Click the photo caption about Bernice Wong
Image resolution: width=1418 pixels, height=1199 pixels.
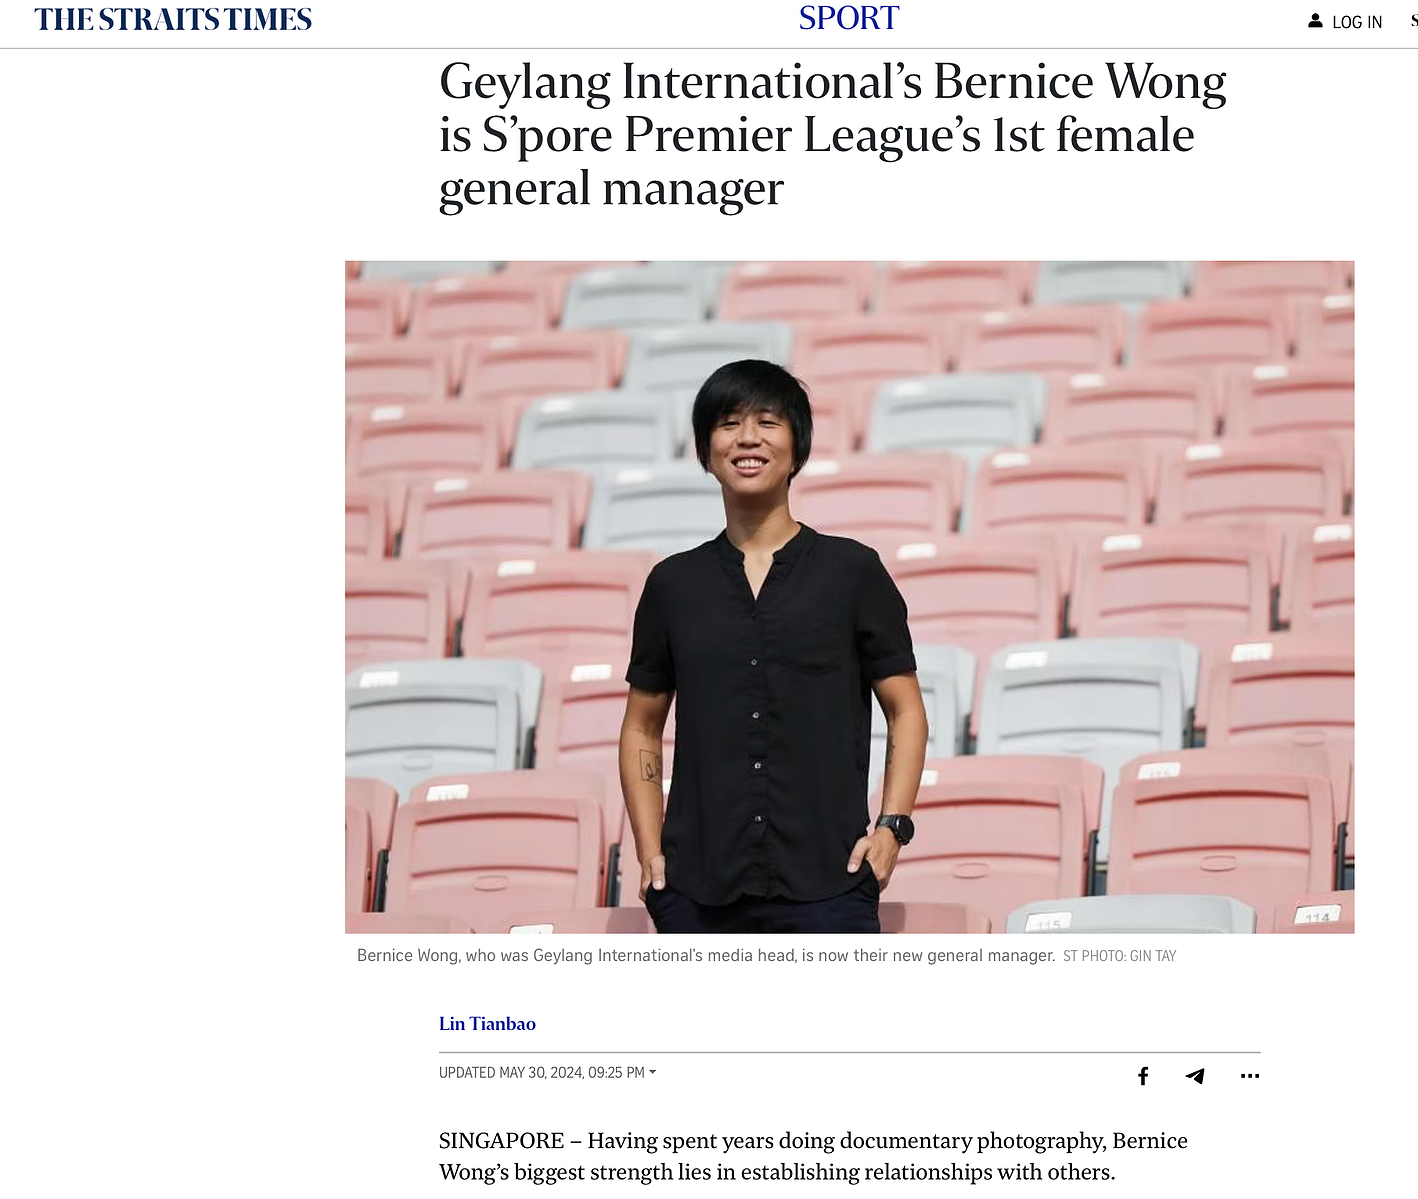pyautogui.click(x=706, y=956)
